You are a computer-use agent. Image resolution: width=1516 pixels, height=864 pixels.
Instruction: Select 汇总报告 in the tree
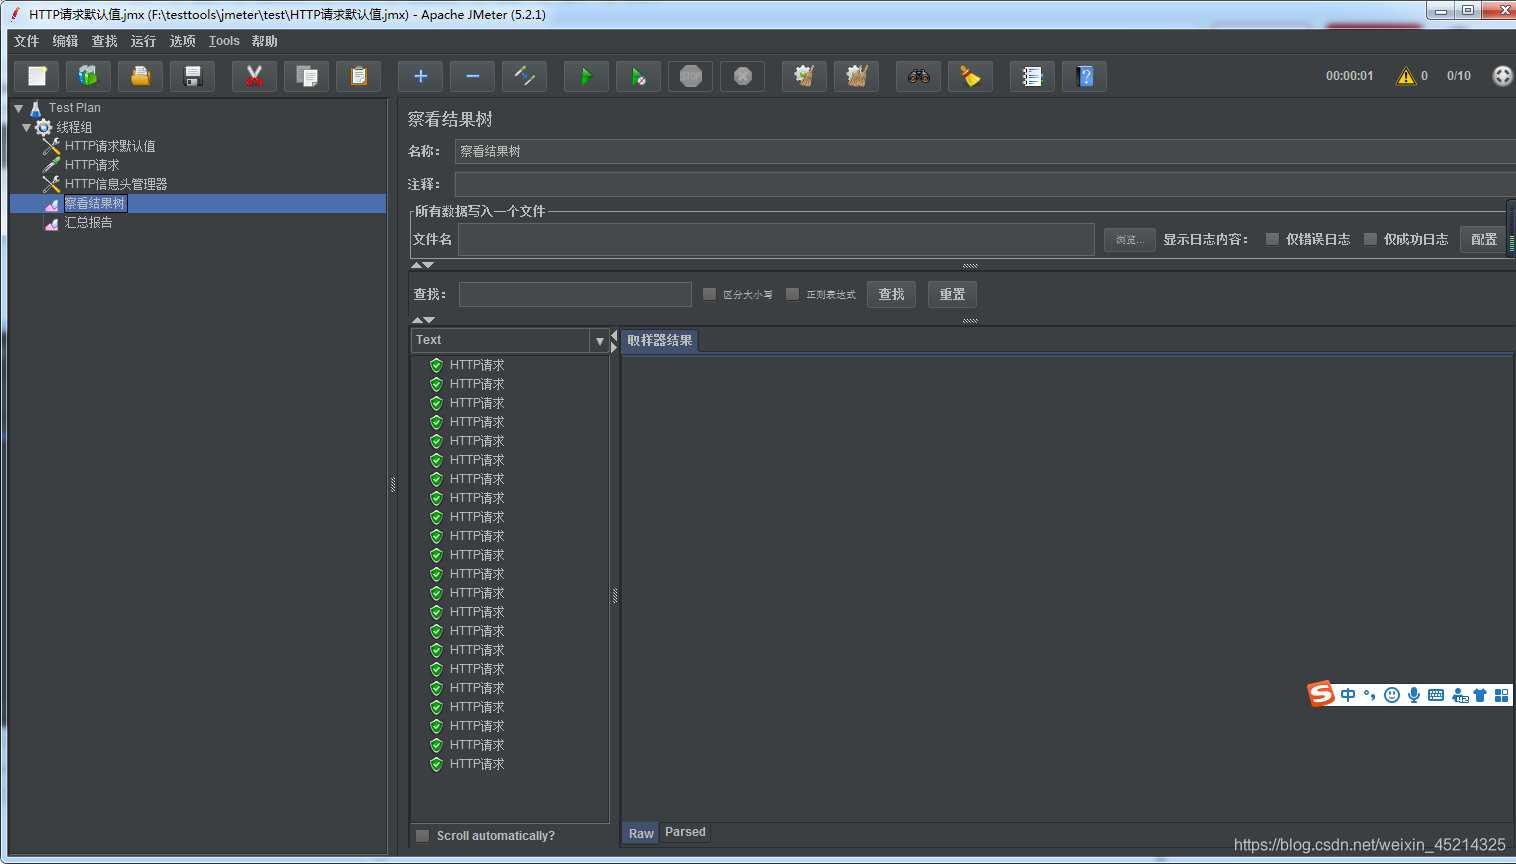(x=88, y=222)
